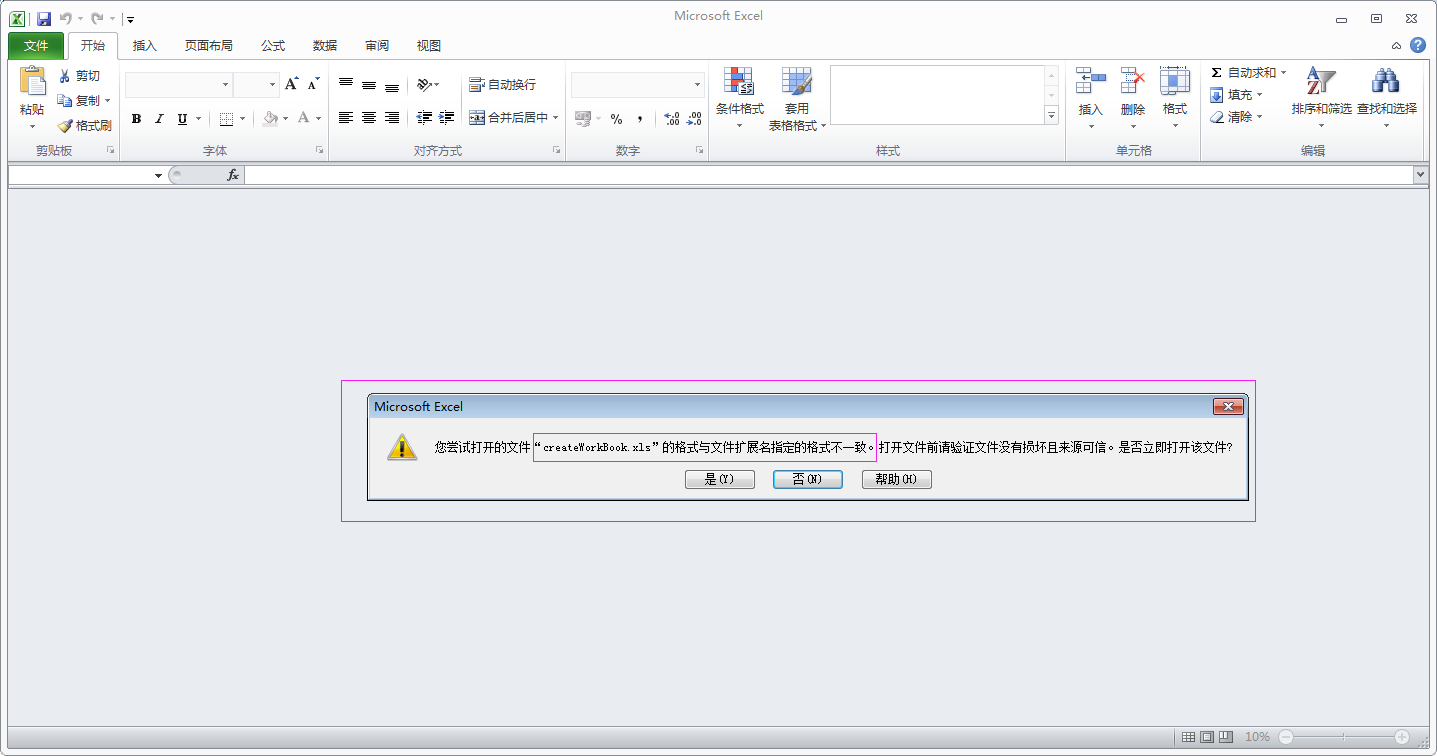The image size is (1437, 756).
Task: Click the increase indent icon
Action: click(x=447, y=118)
